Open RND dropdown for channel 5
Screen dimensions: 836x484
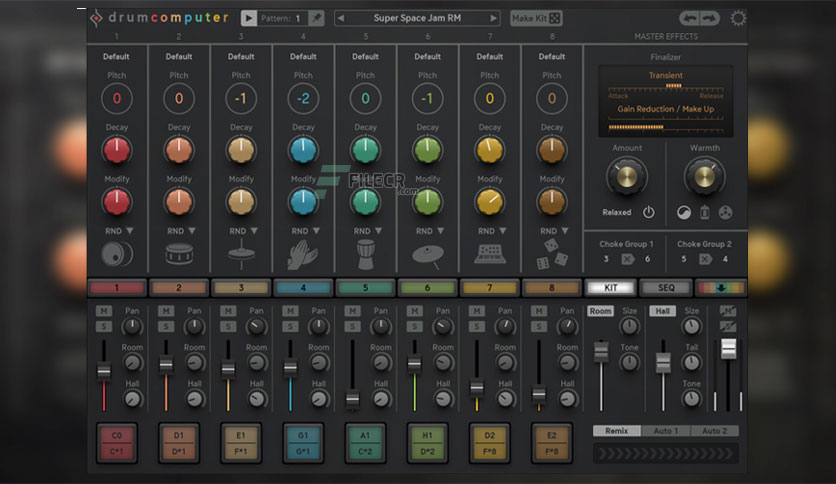[x=368, y=231]
